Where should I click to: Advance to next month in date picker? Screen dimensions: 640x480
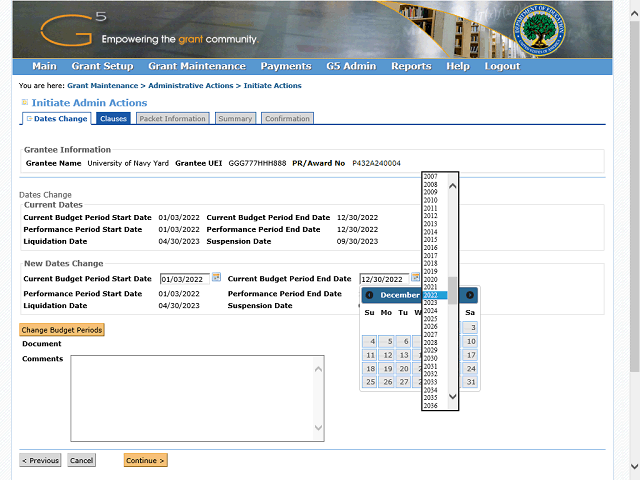469,295
